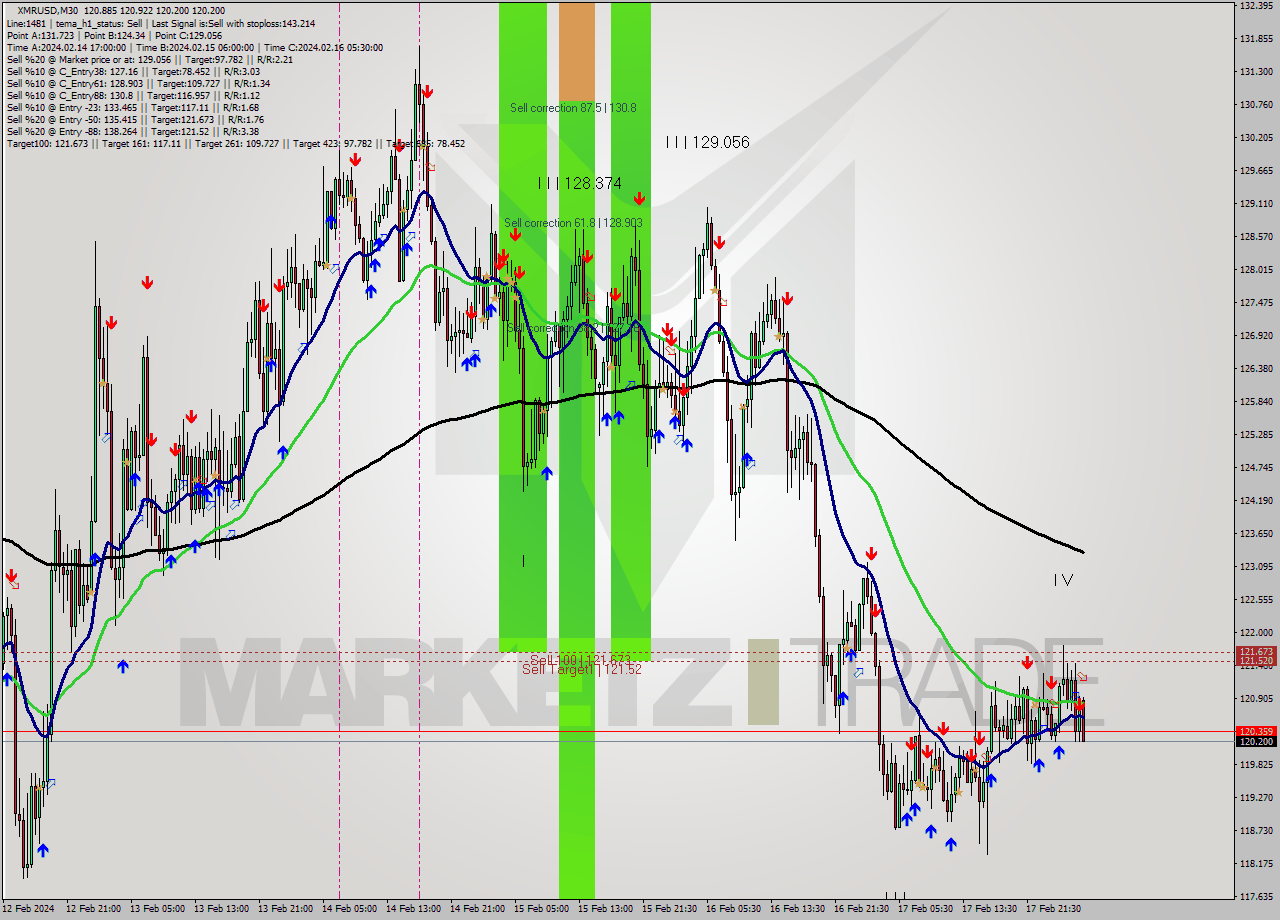Click the 117.635 price axis label
Viewport: 1280px width, 920px height.
(1256, 897)
